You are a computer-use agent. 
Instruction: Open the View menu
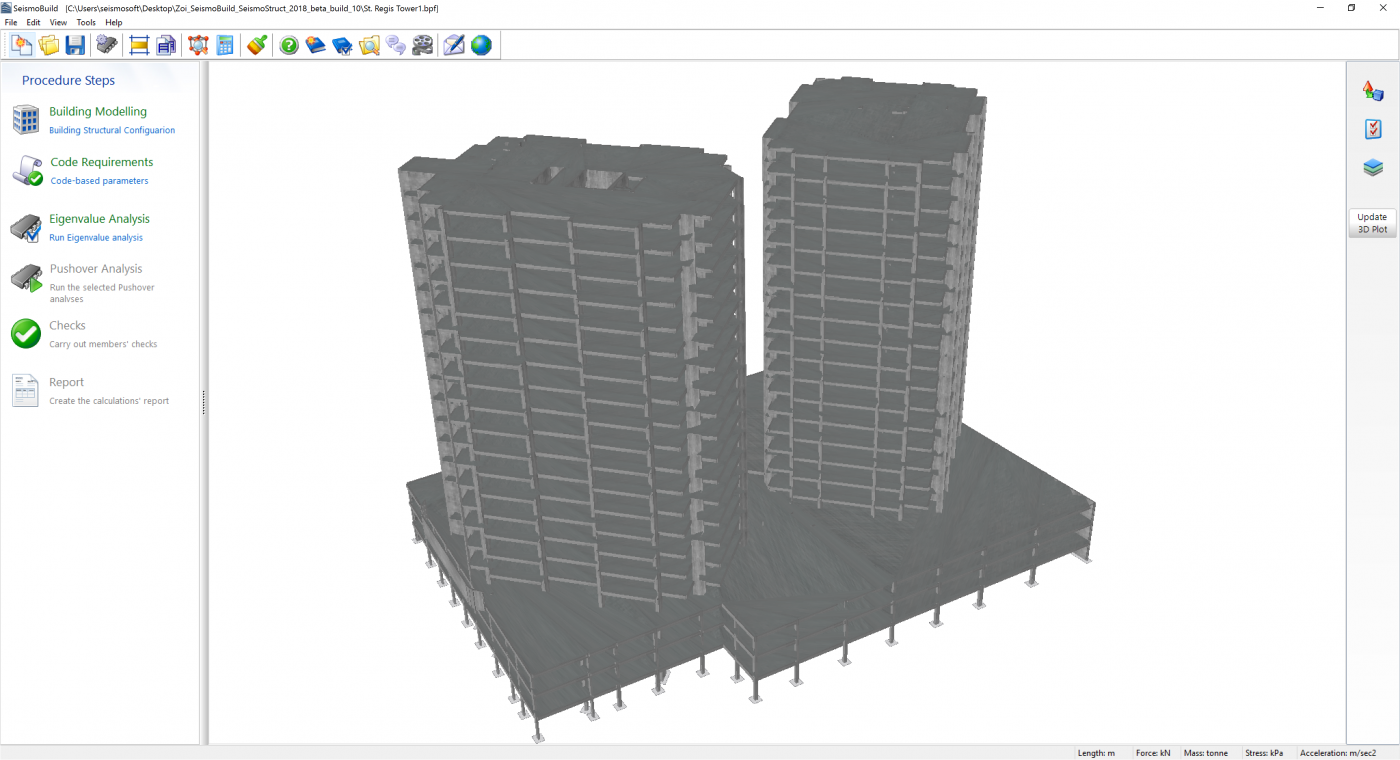tap(58, 22)
